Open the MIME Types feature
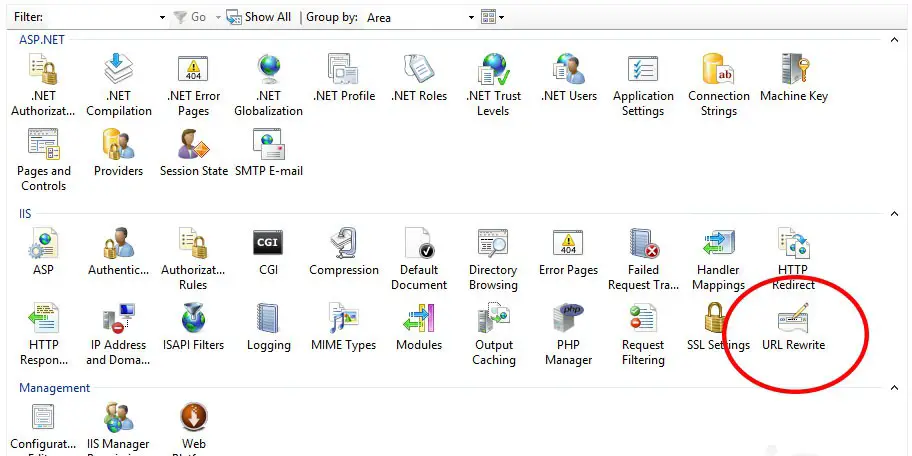The height and width of the screenshot is (456, 912). tap(344, 327)
